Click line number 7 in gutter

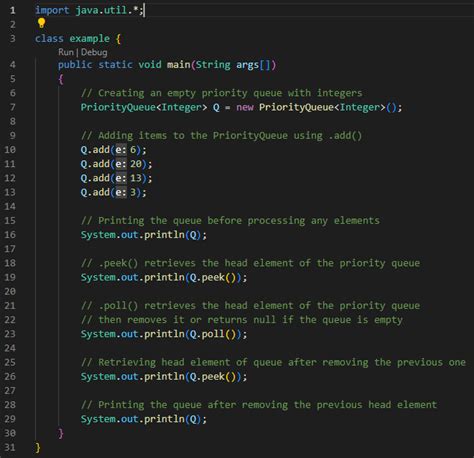point(13,107)
